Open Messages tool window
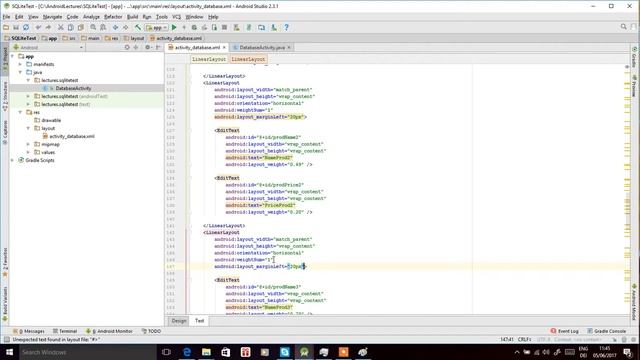 pyautogui.click(x=29, y=331)
